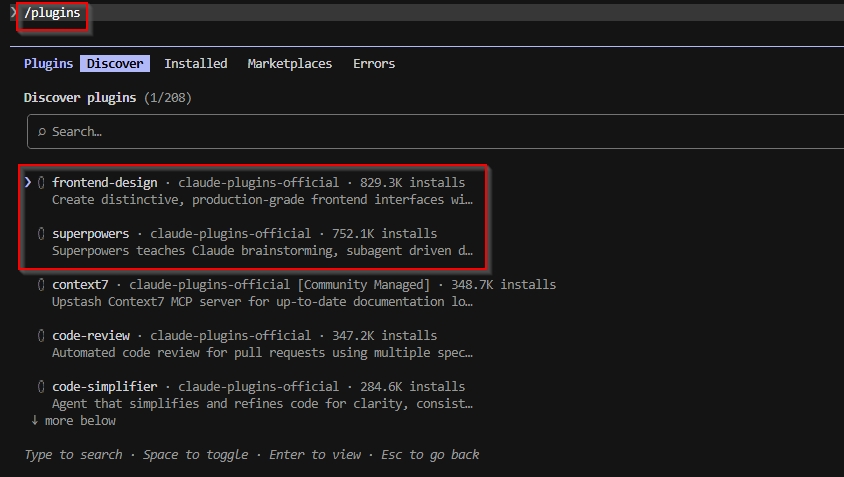The image size is (844, 477).
Task: Click the 348.7K installs count
Action: (x=503, y=284)
